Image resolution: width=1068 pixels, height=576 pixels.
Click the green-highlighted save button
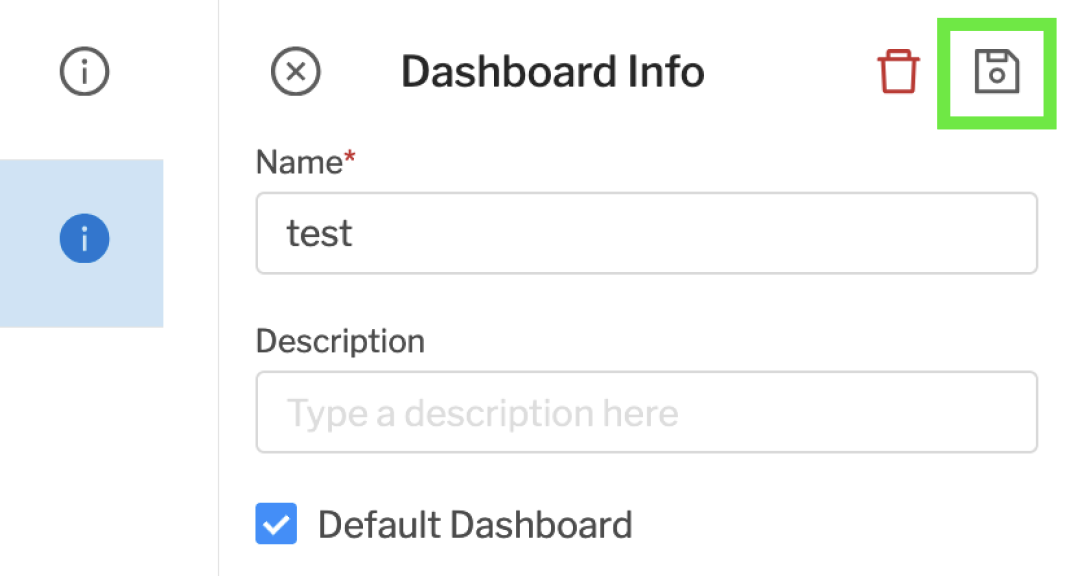996,73
